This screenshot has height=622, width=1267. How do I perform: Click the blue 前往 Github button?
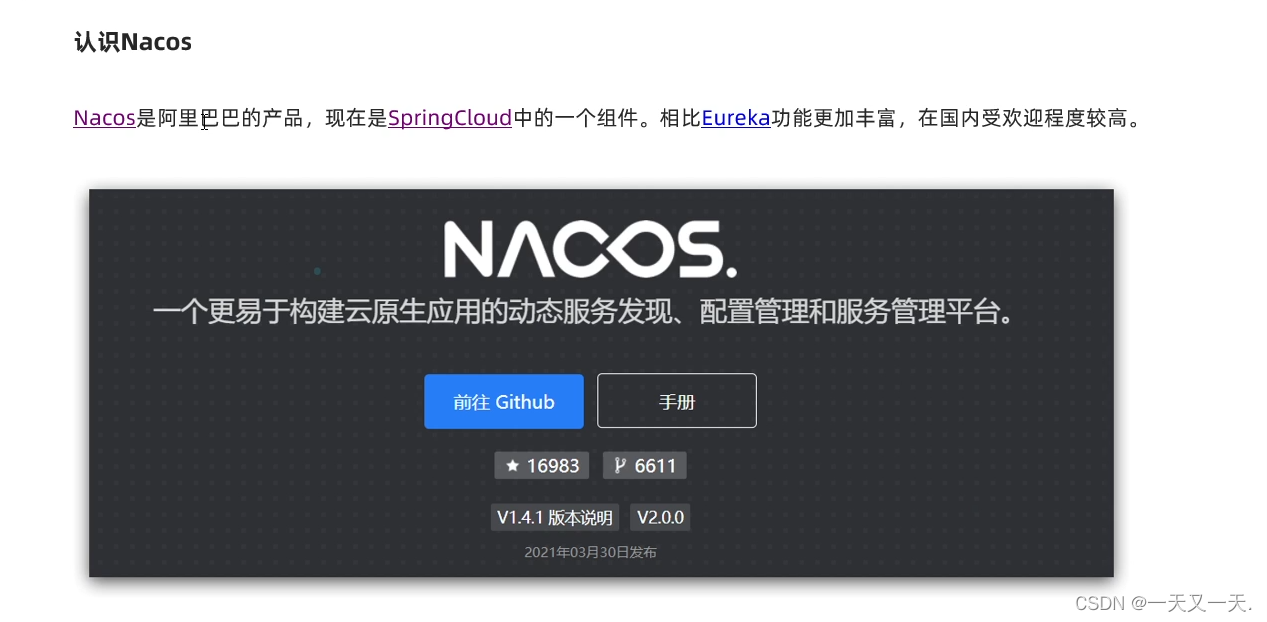pos(504,401)
